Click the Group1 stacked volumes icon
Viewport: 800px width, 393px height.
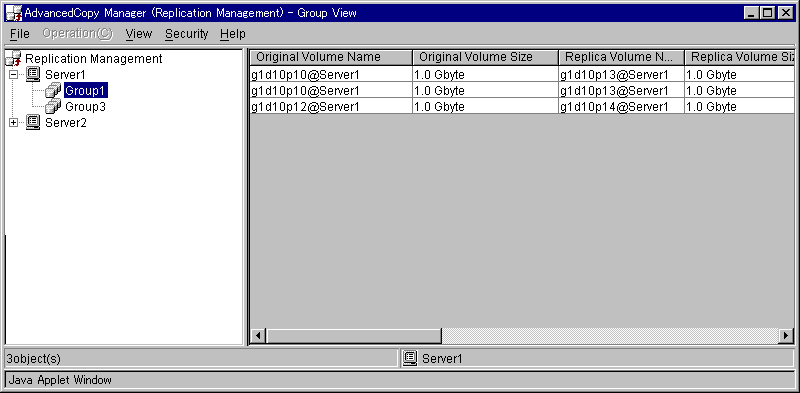coord(53,91)
